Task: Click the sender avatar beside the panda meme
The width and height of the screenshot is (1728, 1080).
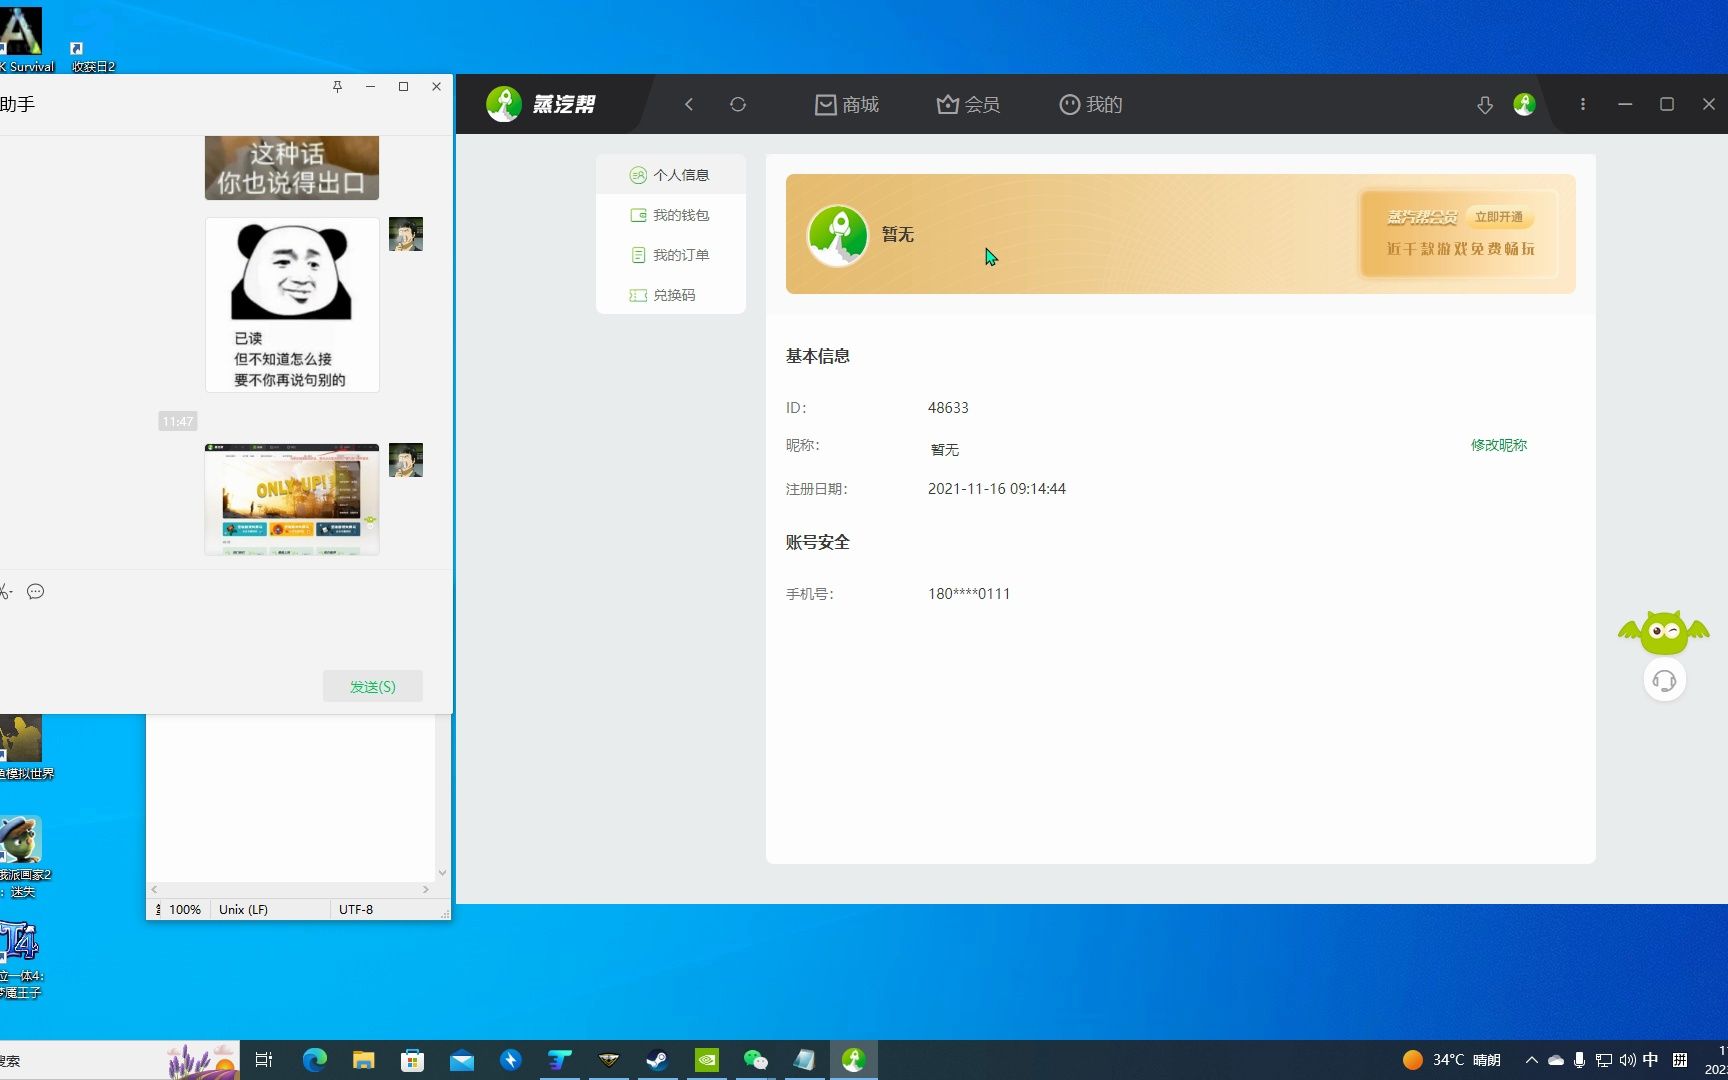Action: click(x=406, y=234)
